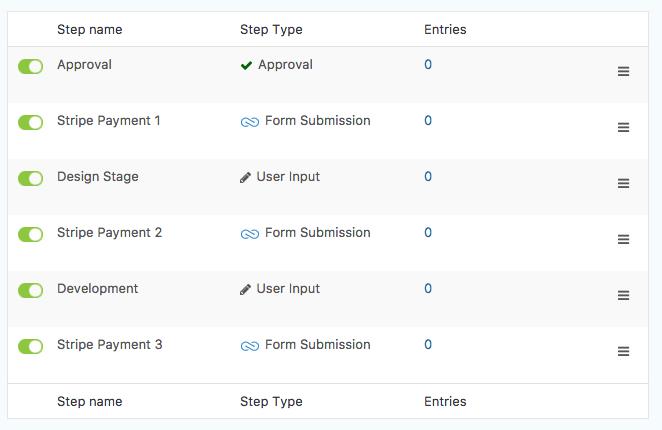Click the link icon for Stripe Payment 1 Form Submission

click(249, 122)
